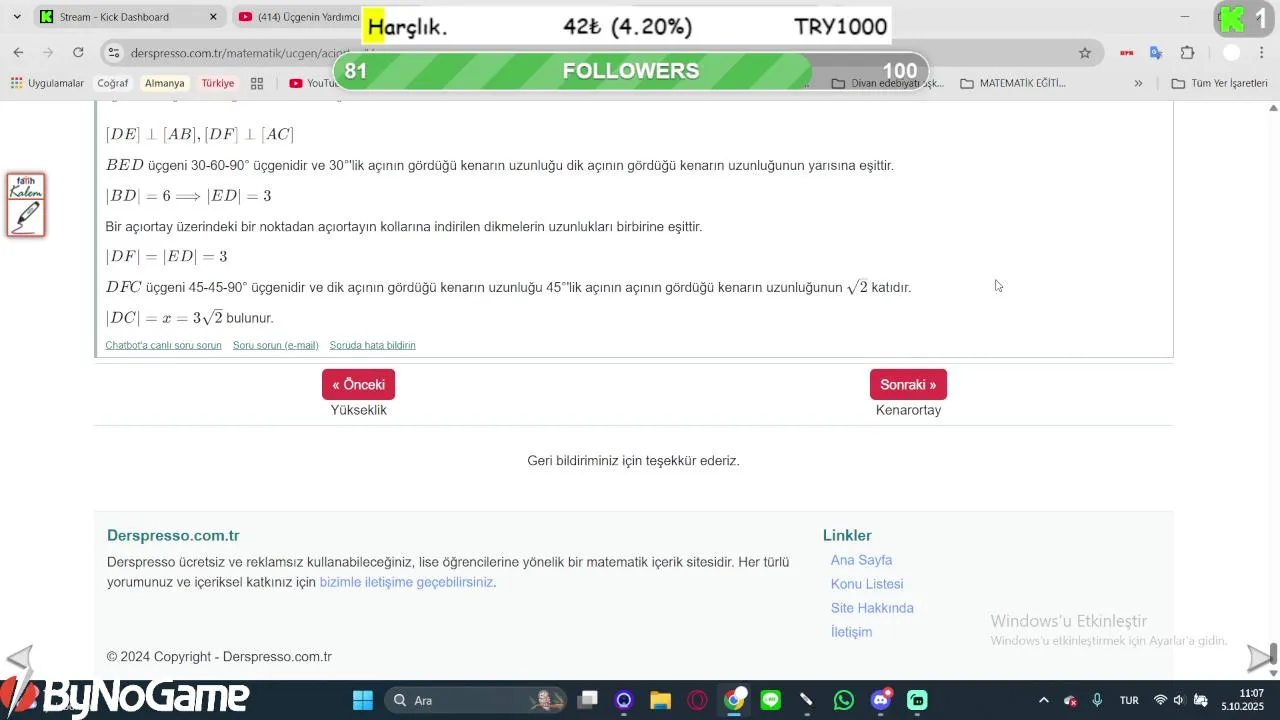The height and width of the screenshot is (720, 1280).
Task: Open Tüm Yer İşaretleri folder
Action: [x=1220, y=83]
